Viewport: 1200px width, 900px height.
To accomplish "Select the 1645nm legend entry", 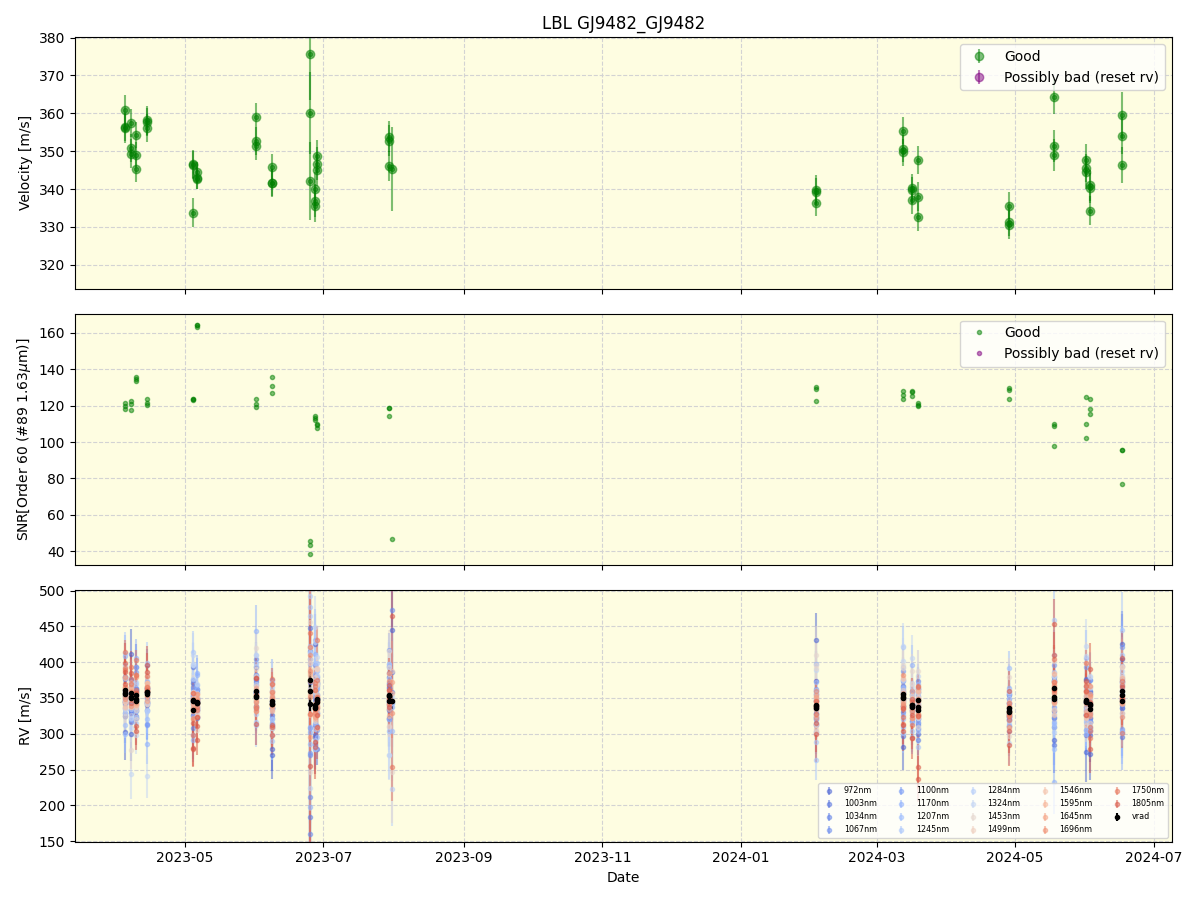I will (1066, 816).
